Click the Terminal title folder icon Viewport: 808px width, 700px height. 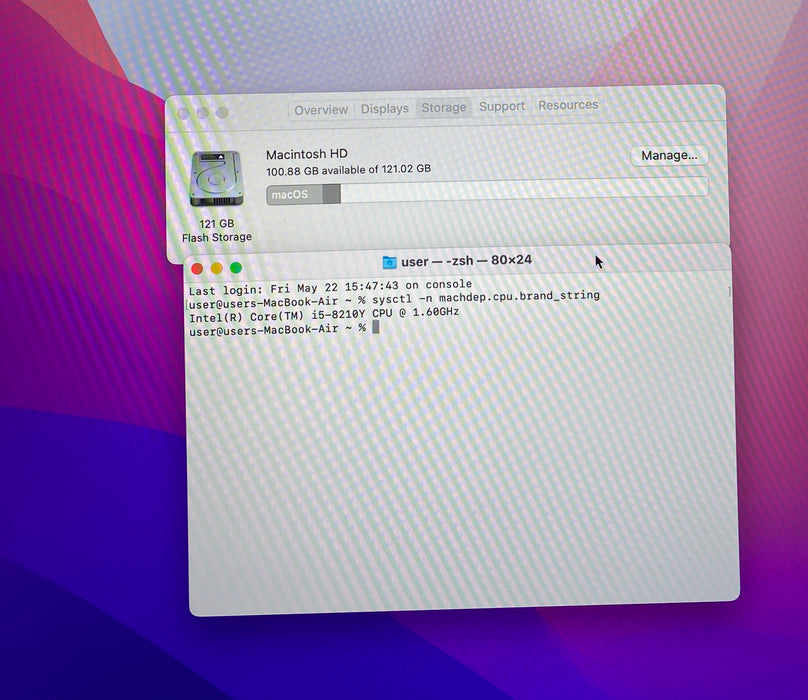tap(389, 262)
